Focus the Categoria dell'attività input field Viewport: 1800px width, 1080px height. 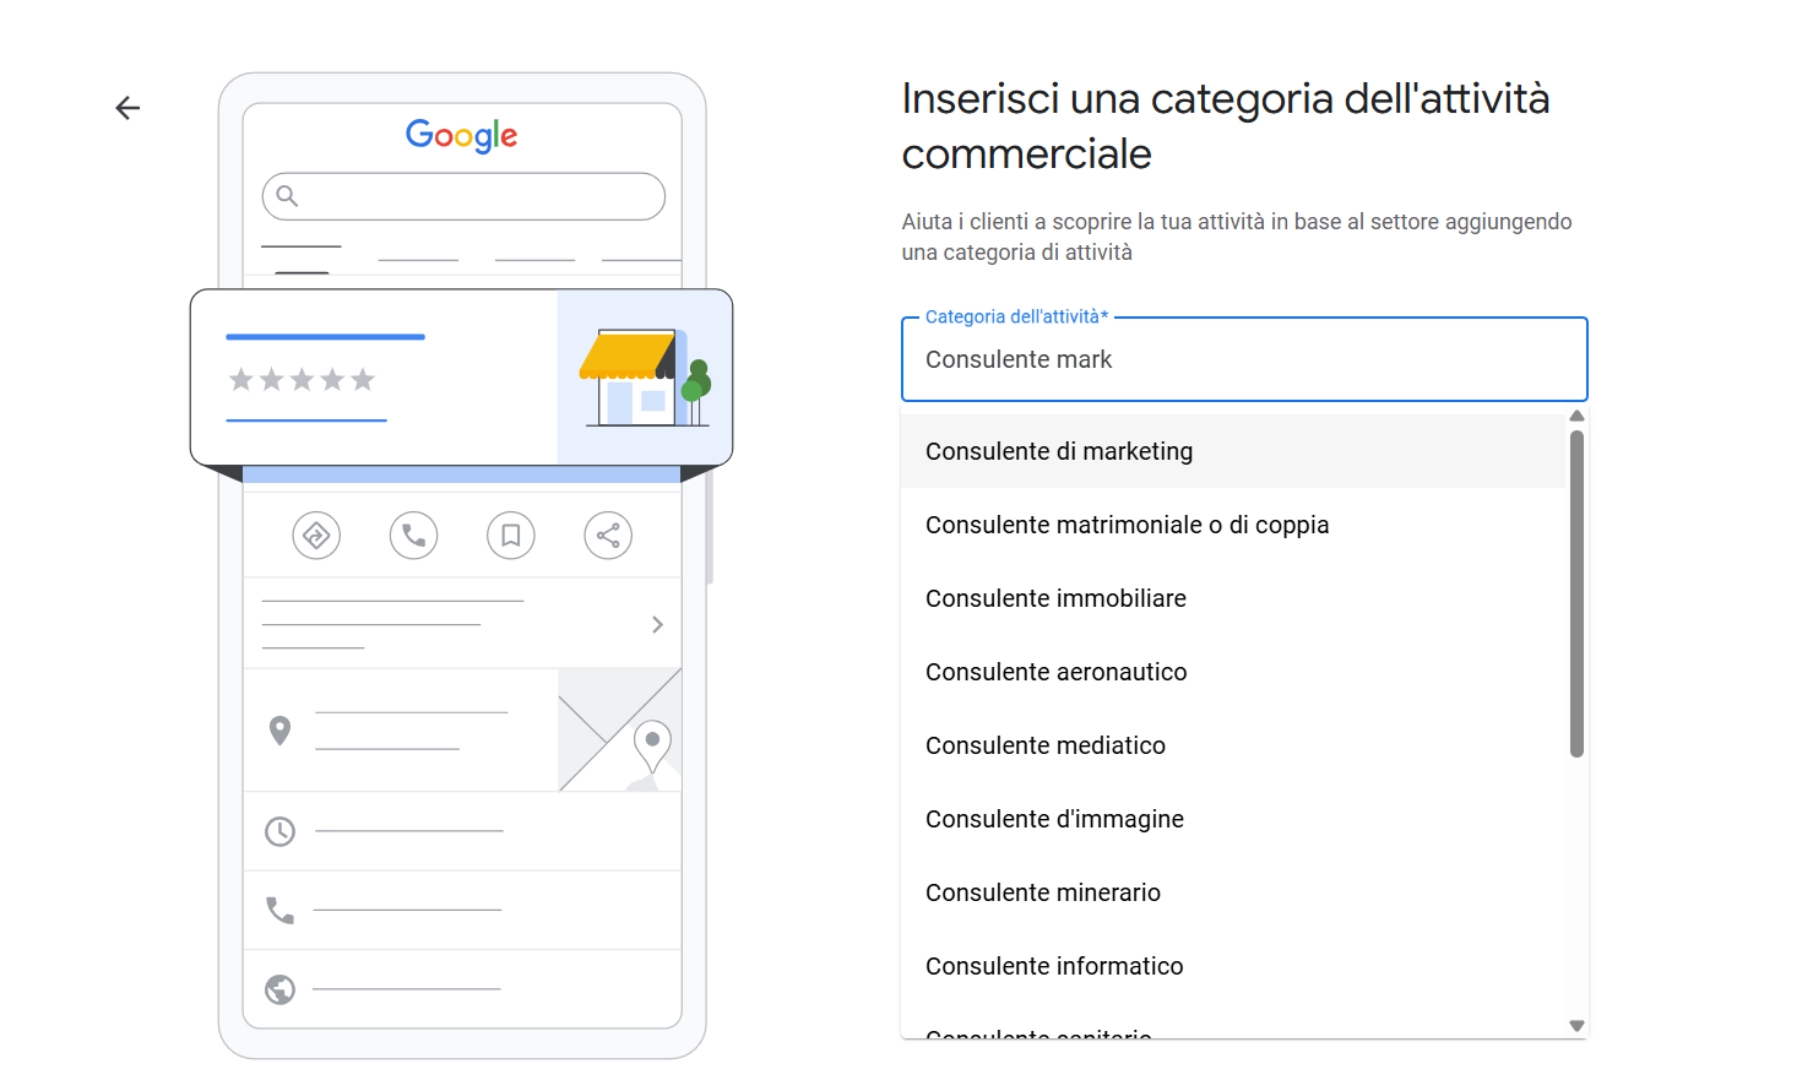pos(1244,359)
